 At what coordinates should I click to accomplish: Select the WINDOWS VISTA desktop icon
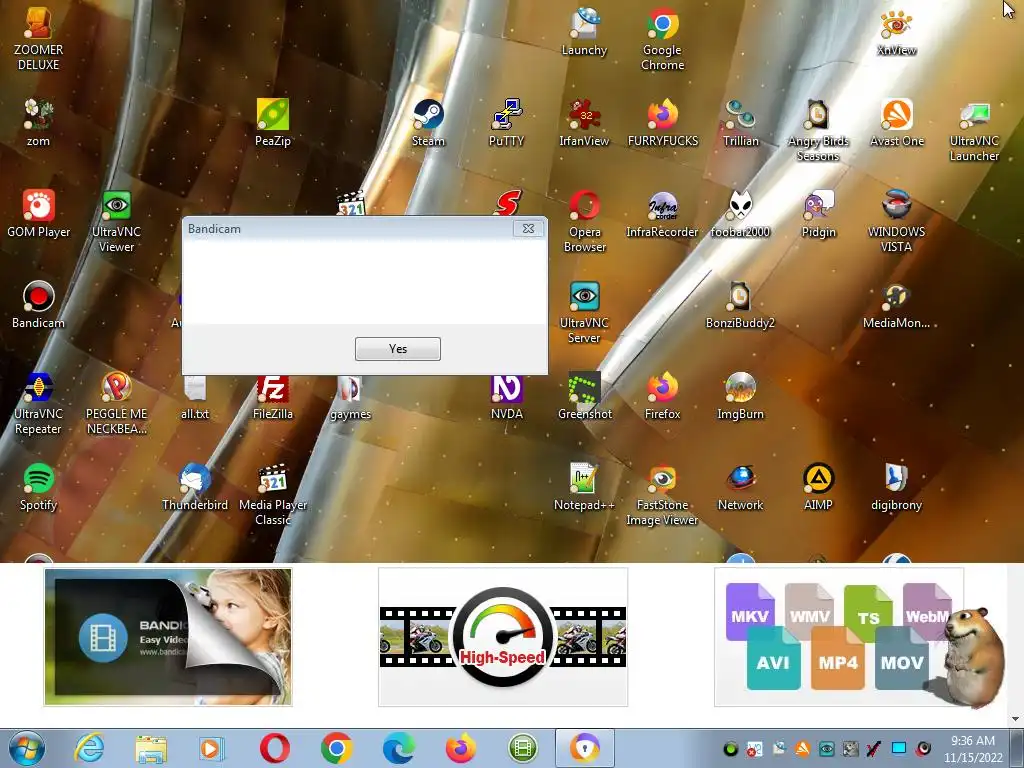point(897,221)
